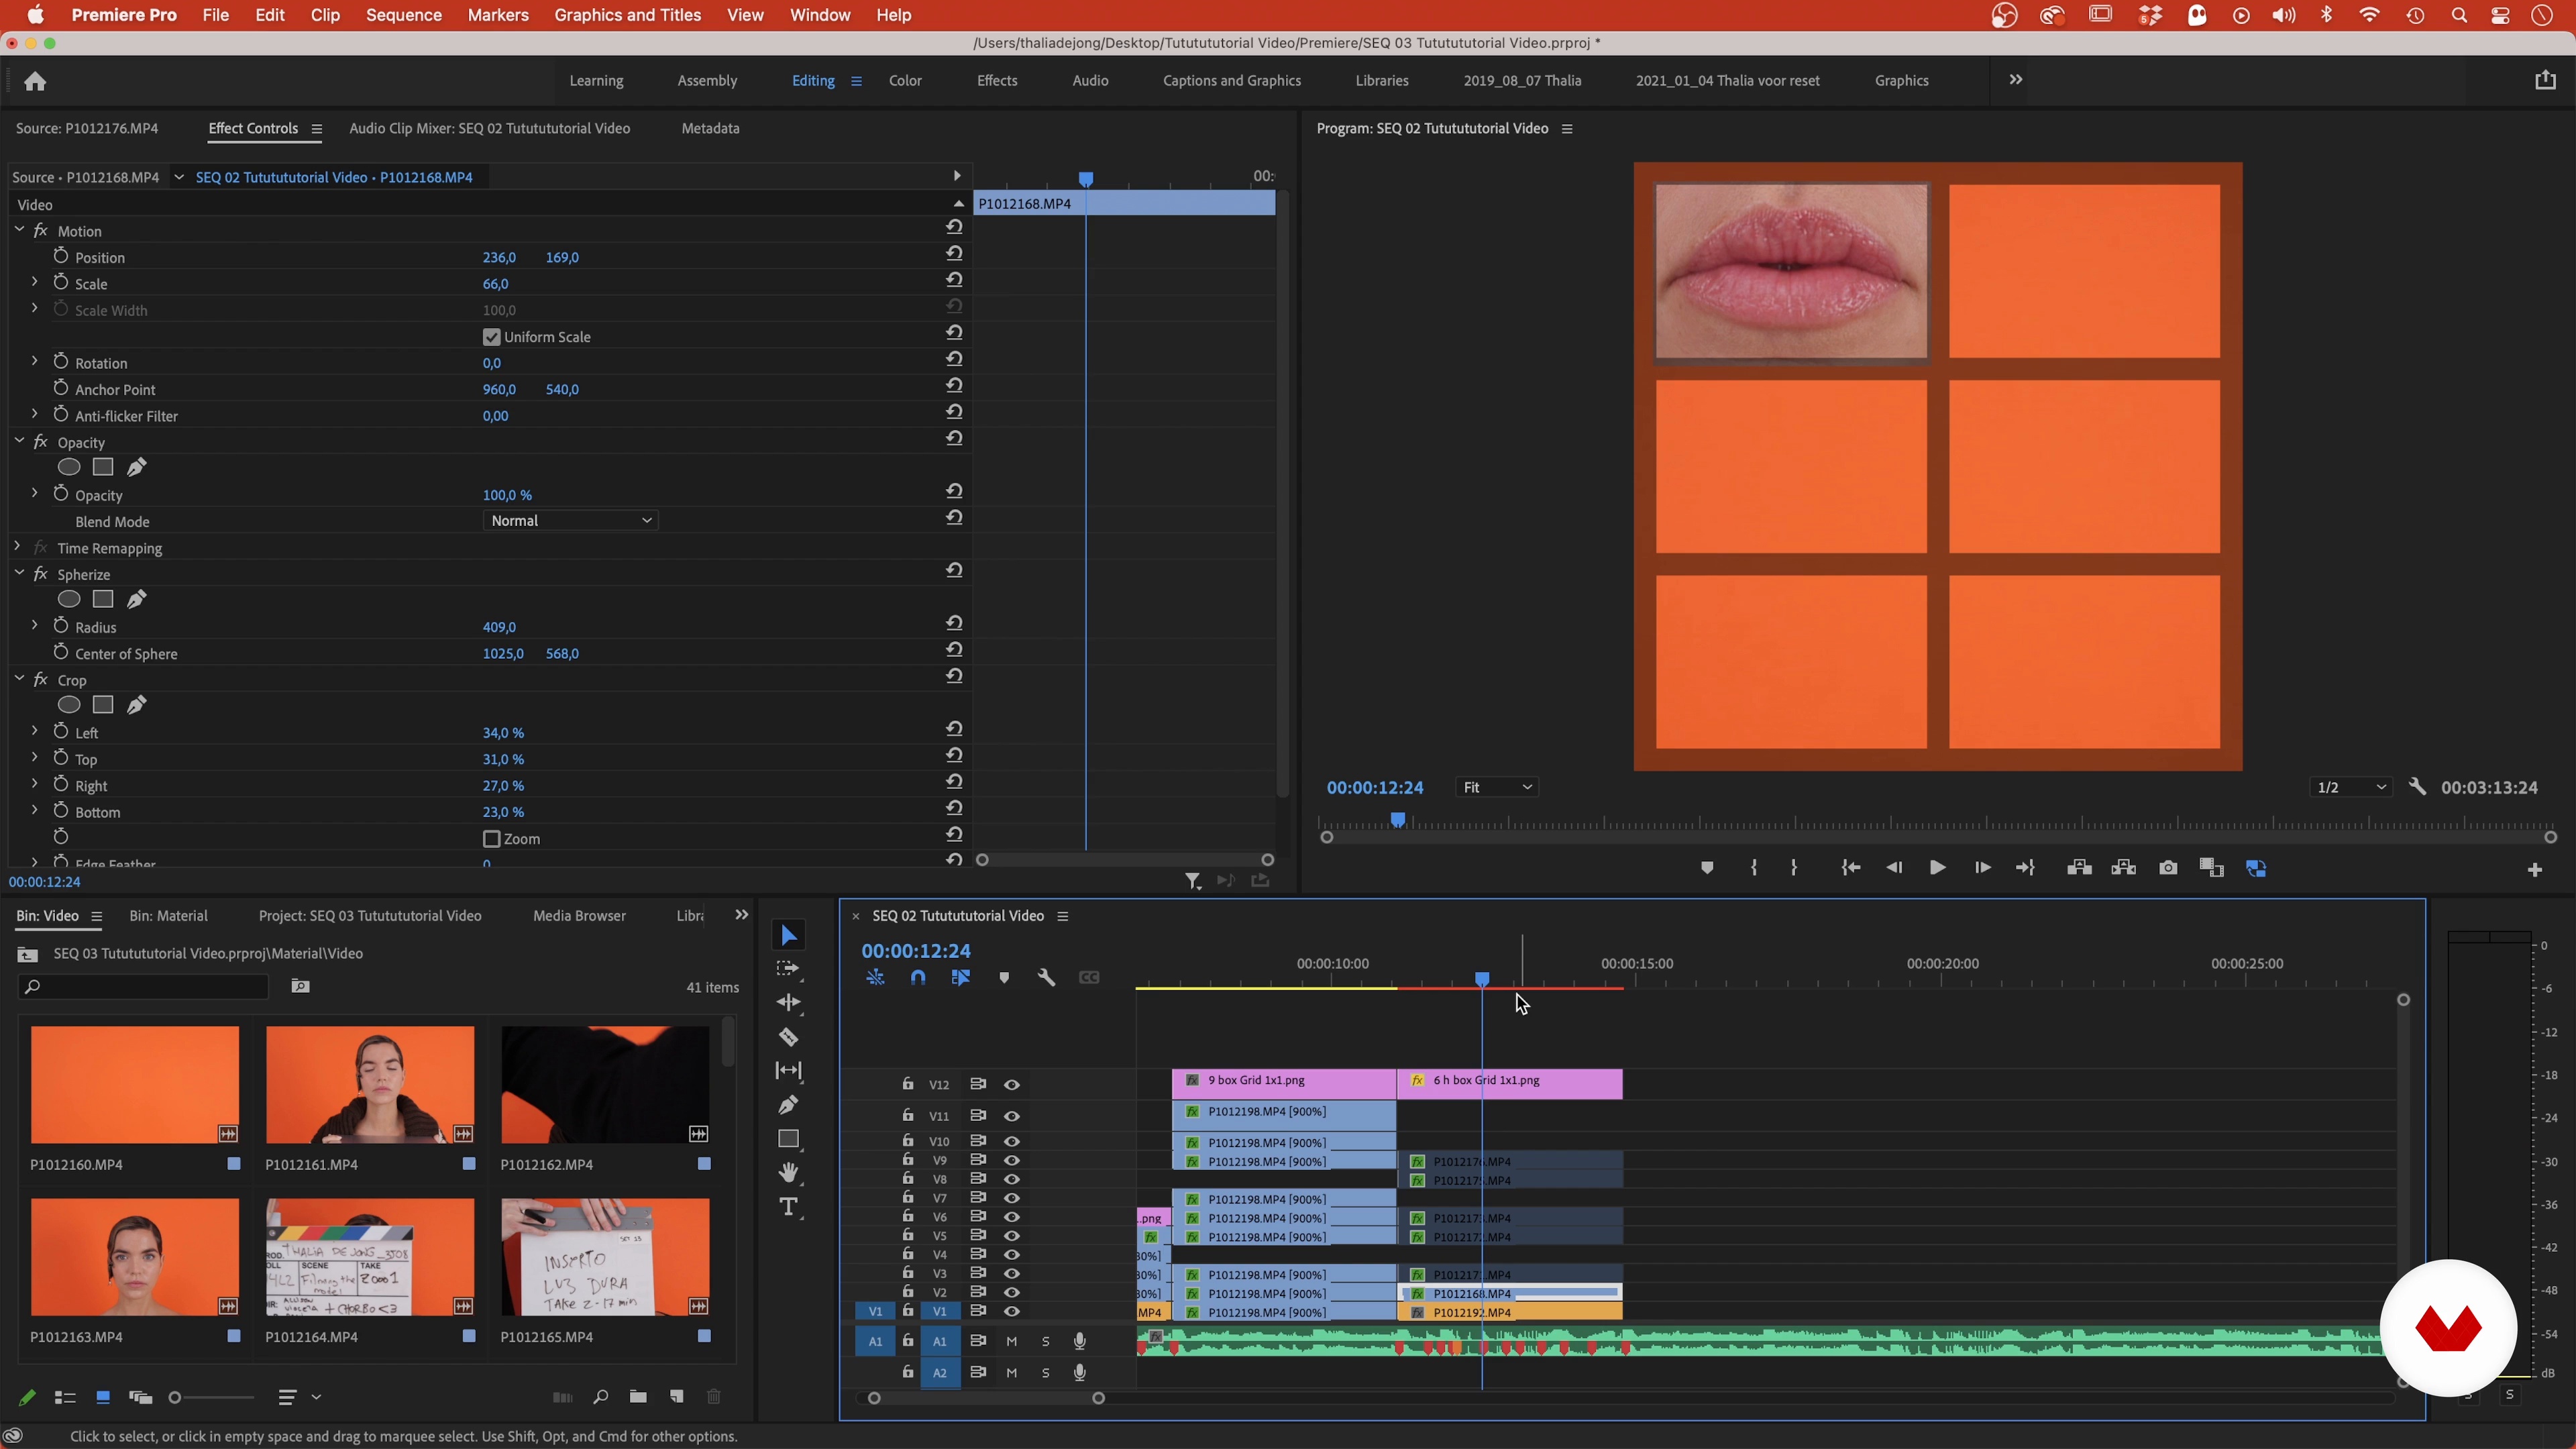Open macOS Control Center
The image size is (2576, 1449).
click(x=2500, y=15)
